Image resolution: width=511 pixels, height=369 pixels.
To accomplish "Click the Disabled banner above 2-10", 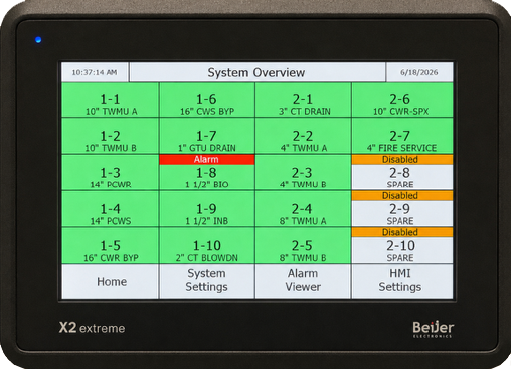I will pyautogui.click(x=402, y=232).
